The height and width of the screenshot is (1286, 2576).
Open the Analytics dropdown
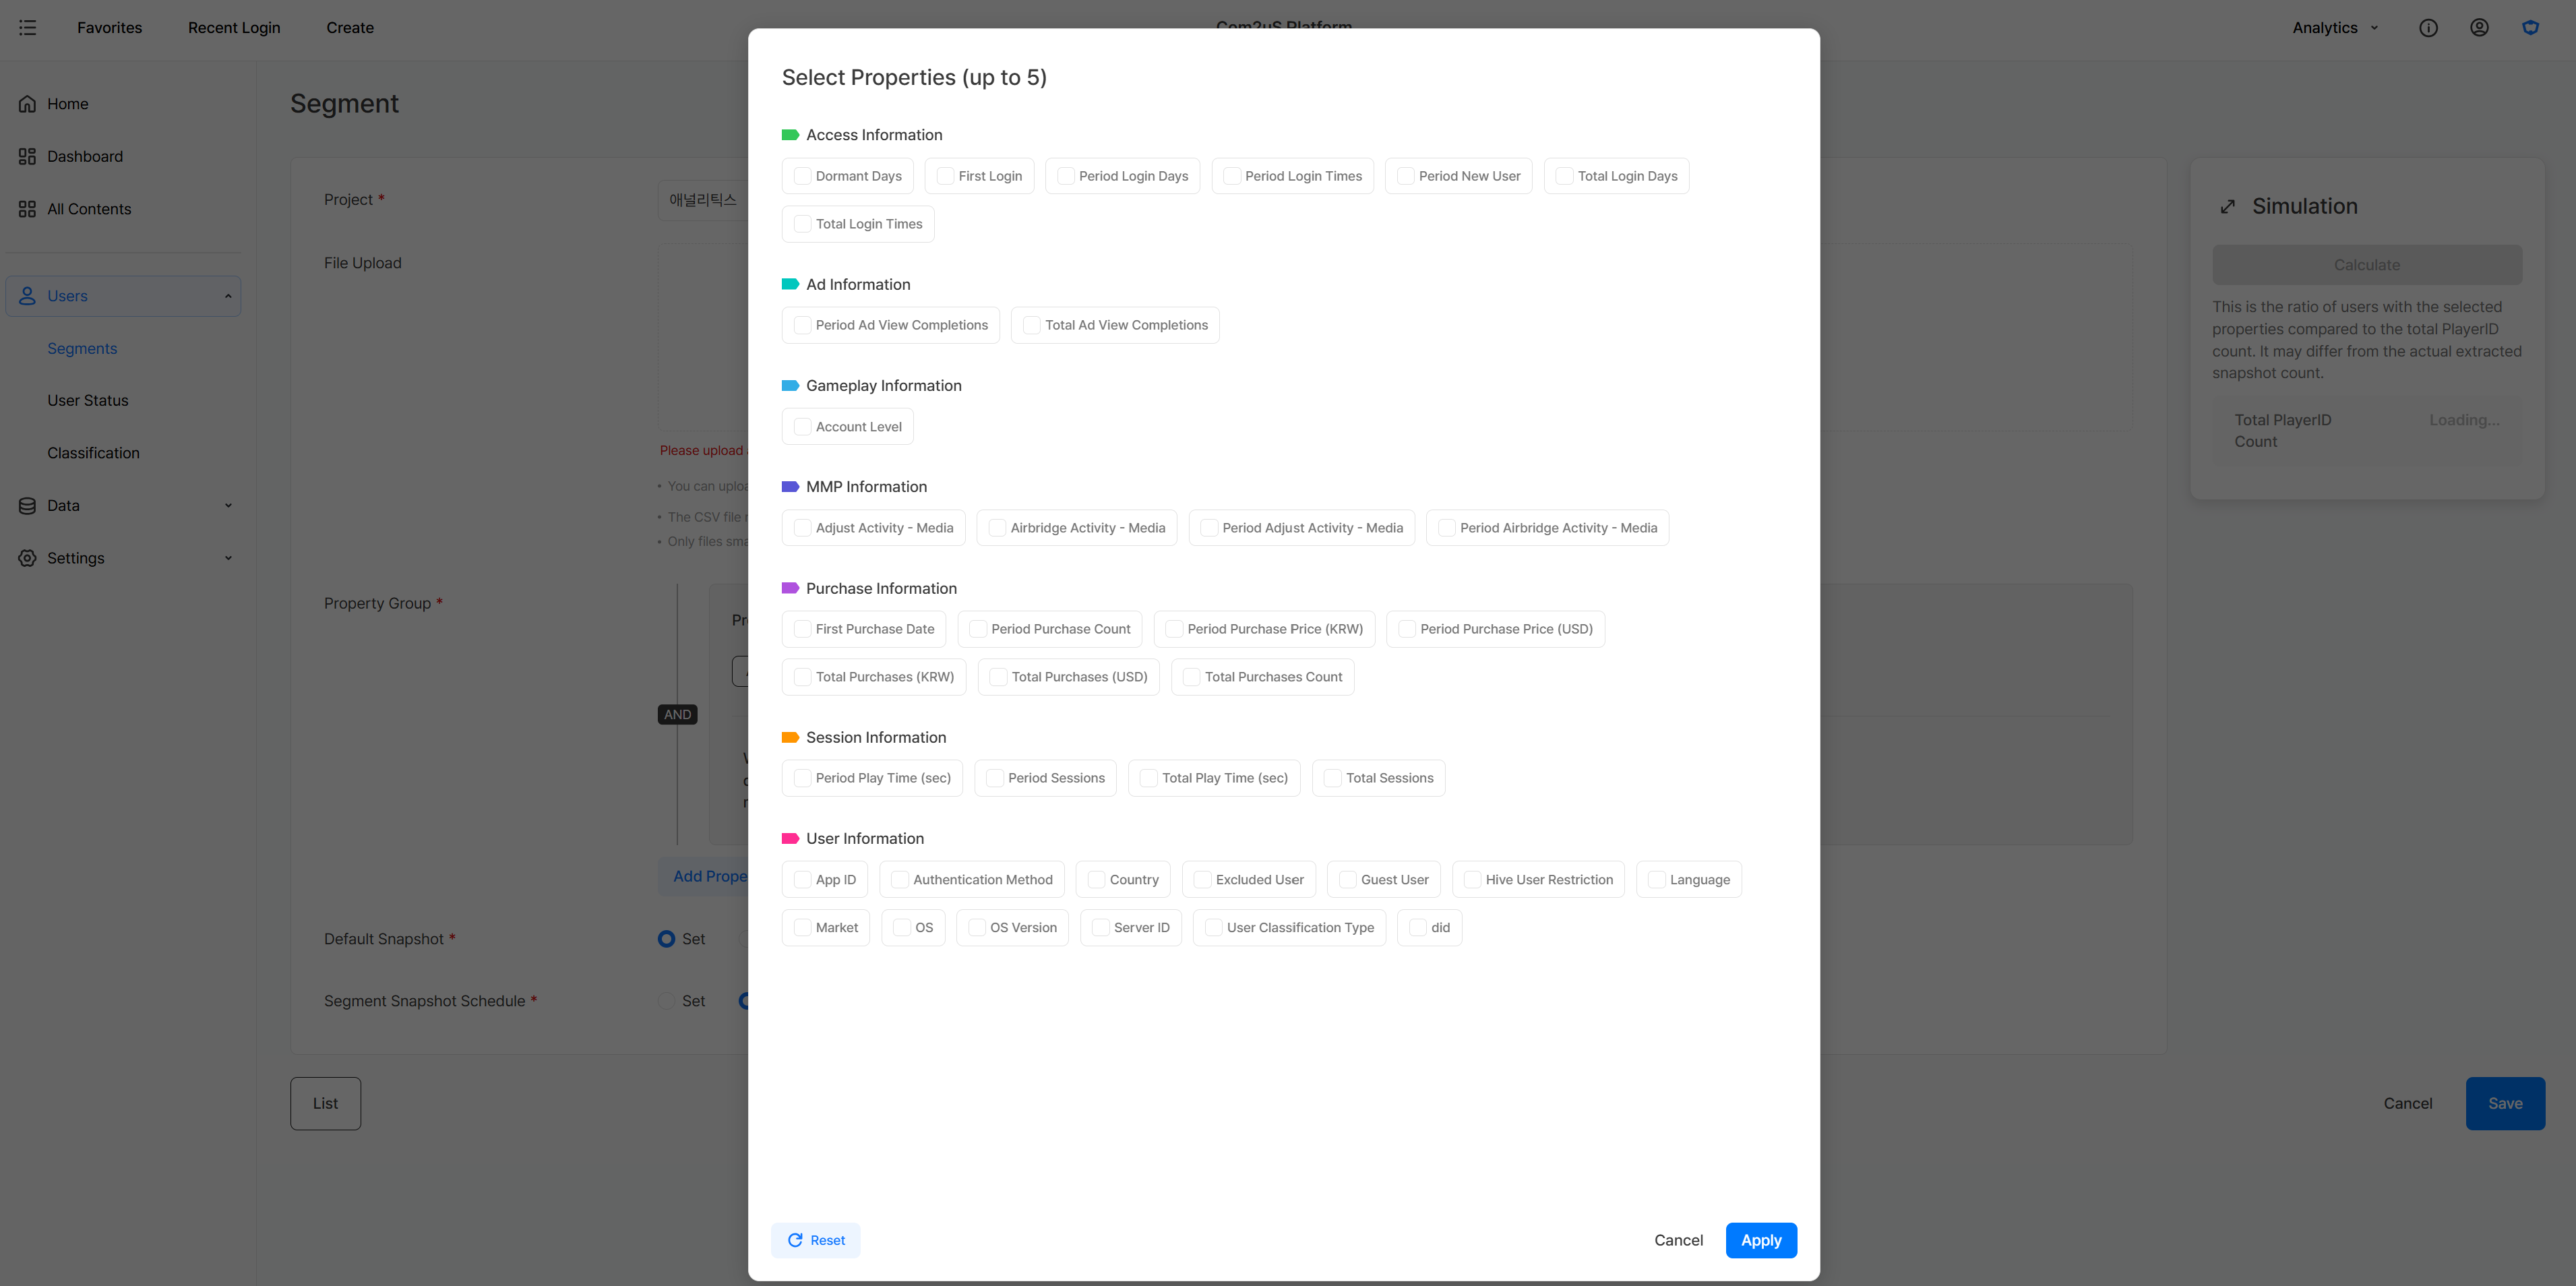tap(2335, 28)
